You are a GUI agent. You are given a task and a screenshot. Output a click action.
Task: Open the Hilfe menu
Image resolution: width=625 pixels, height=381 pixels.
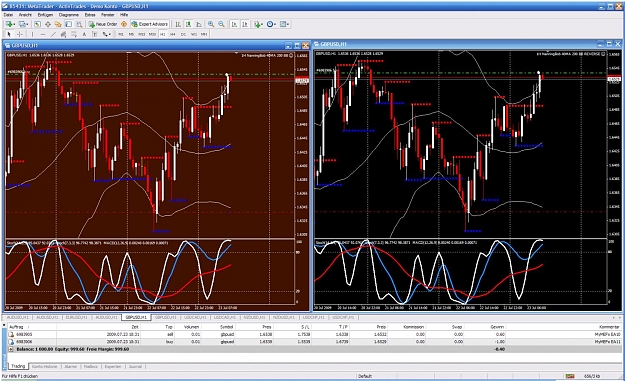click(124, 15)
